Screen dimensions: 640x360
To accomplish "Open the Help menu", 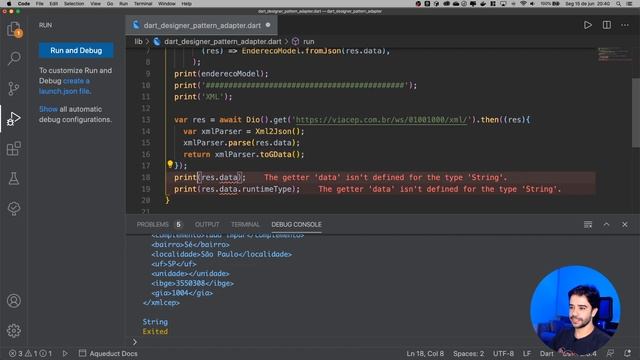I will tap(186, 4).
